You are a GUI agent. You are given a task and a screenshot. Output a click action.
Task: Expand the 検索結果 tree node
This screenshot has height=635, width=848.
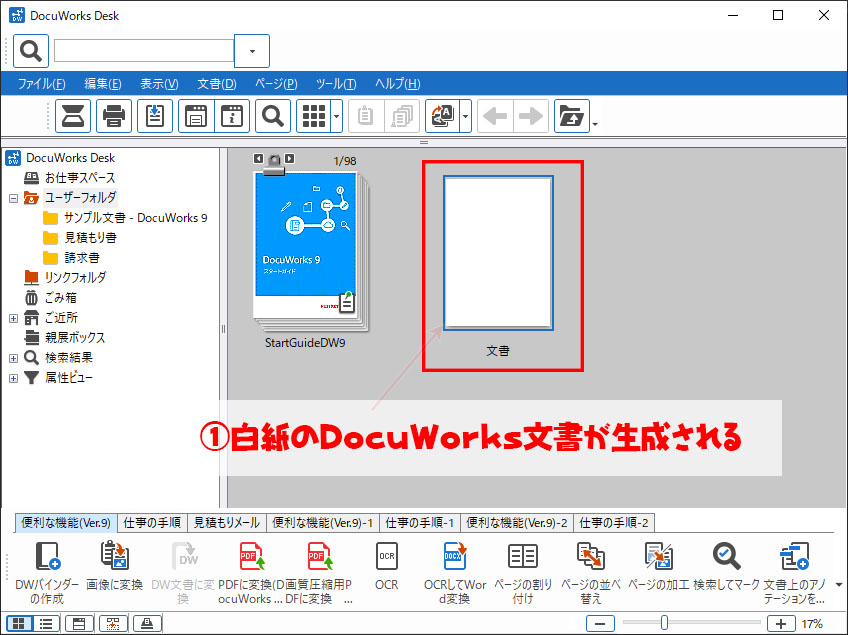pos(14,358)
